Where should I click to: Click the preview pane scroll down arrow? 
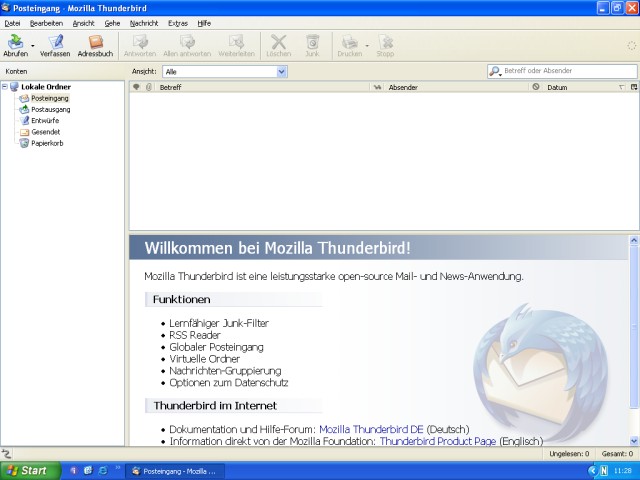pyautogui.click(x=634, y=441)
